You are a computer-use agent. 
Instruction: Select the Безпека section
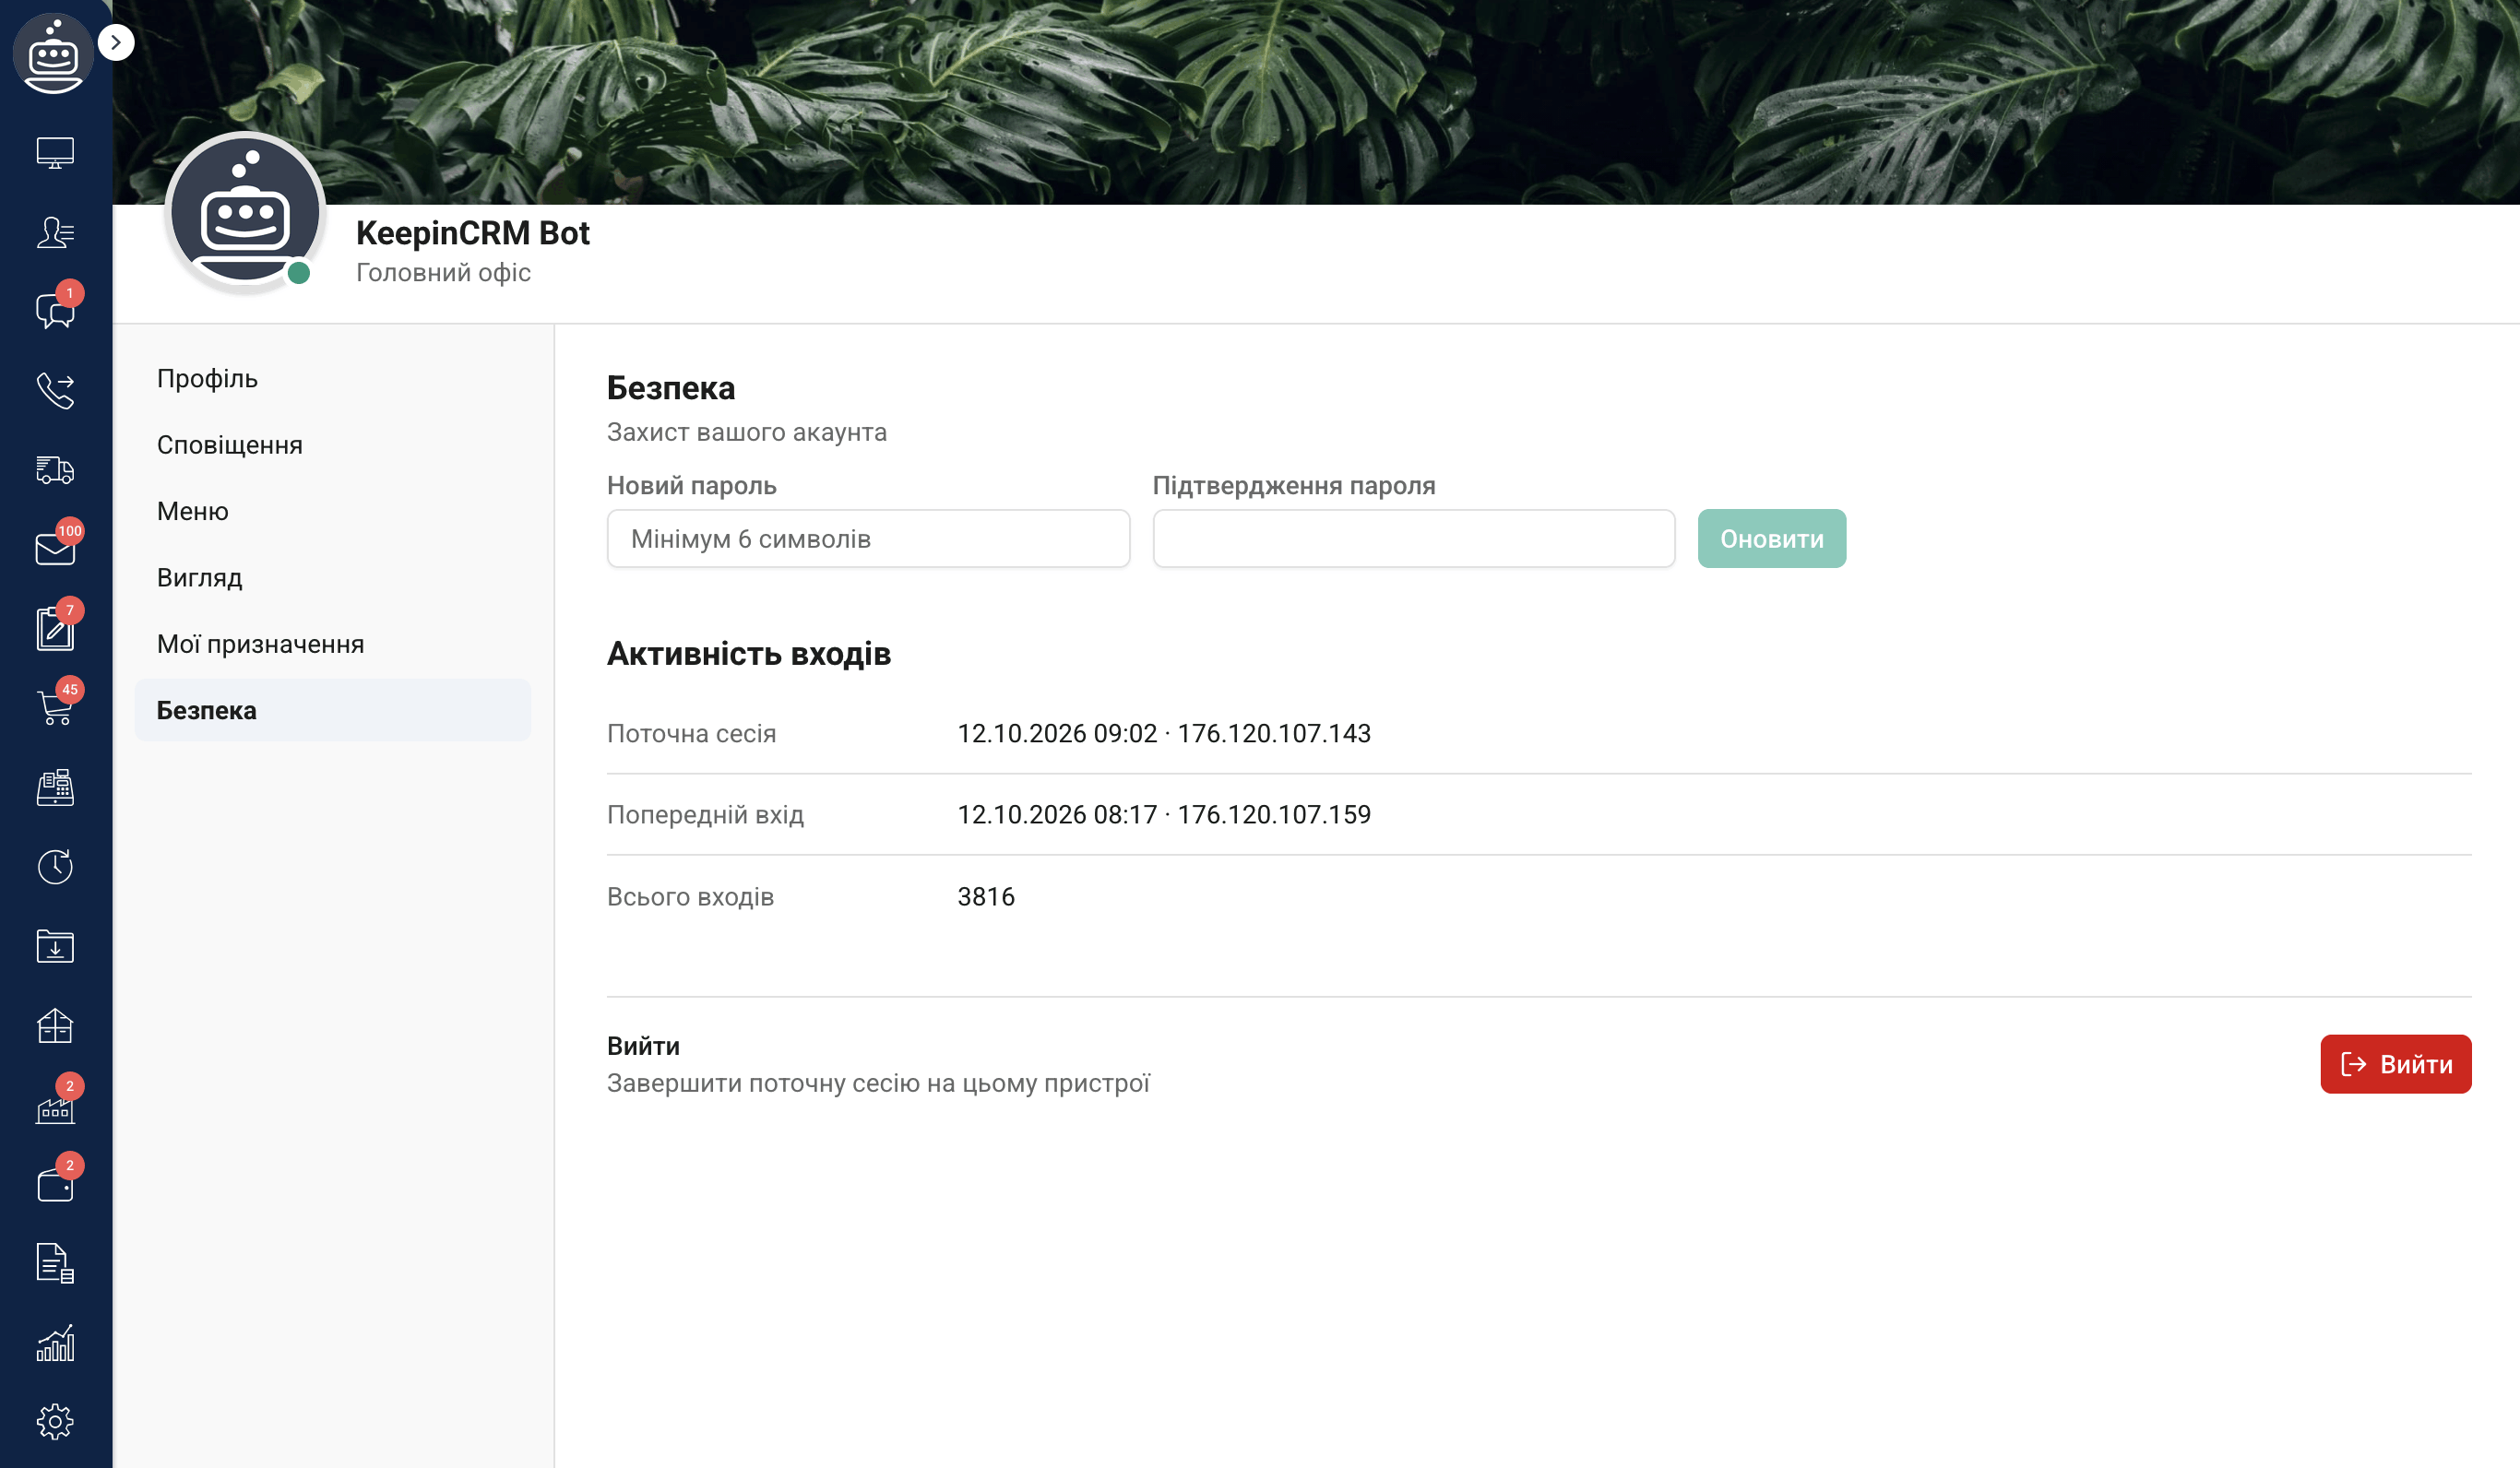332,710
